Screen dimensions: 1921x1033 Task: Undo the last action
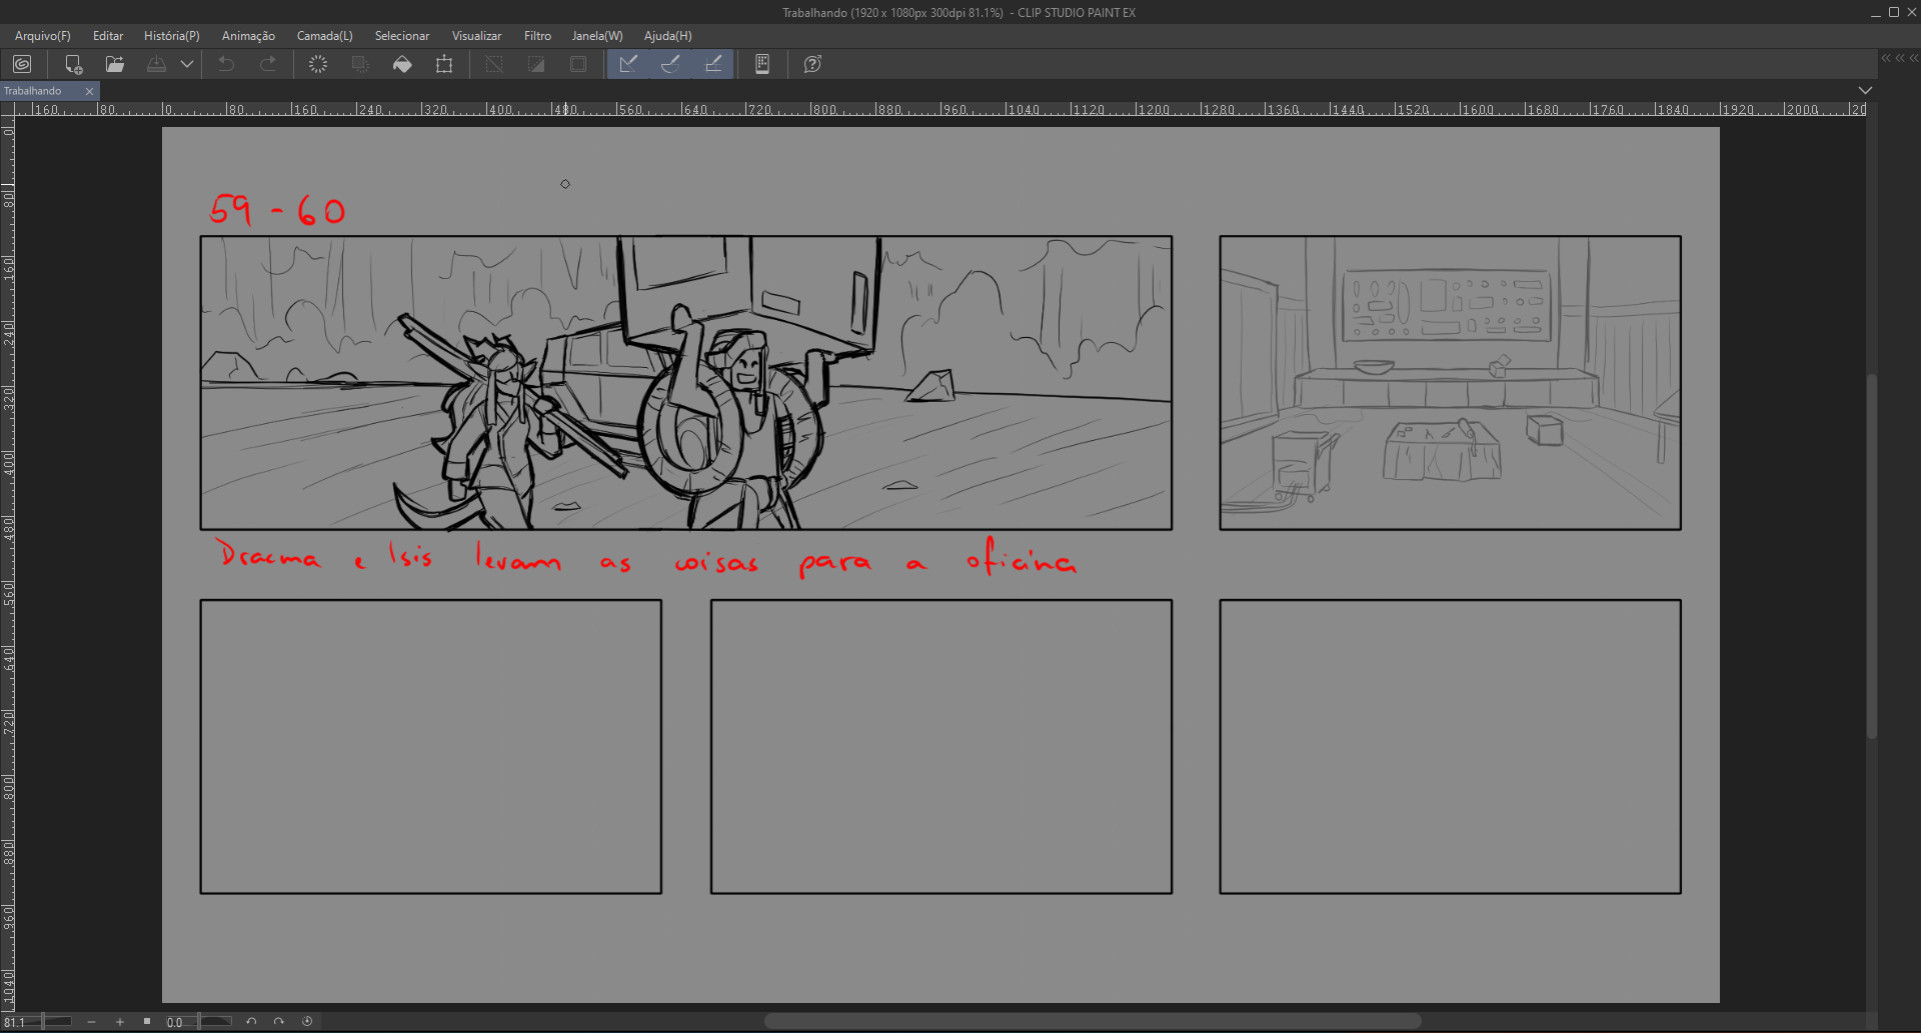[227, 64]
